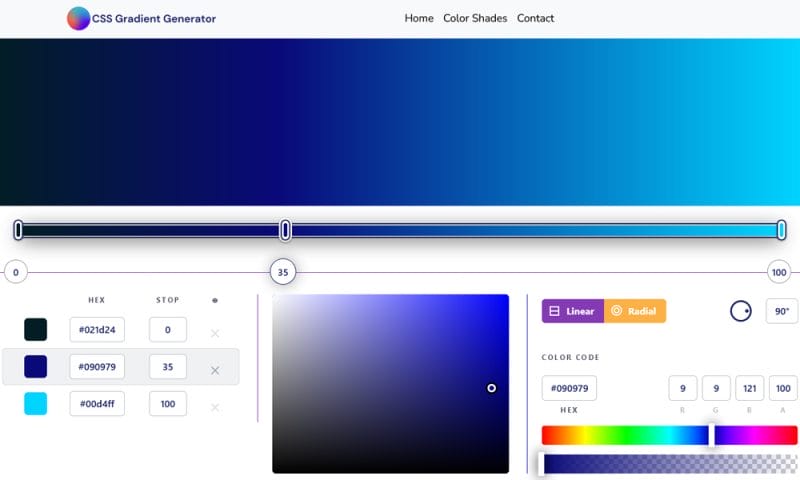
Task: Click the left gradient bar handle
Action: tap(18, 230)
